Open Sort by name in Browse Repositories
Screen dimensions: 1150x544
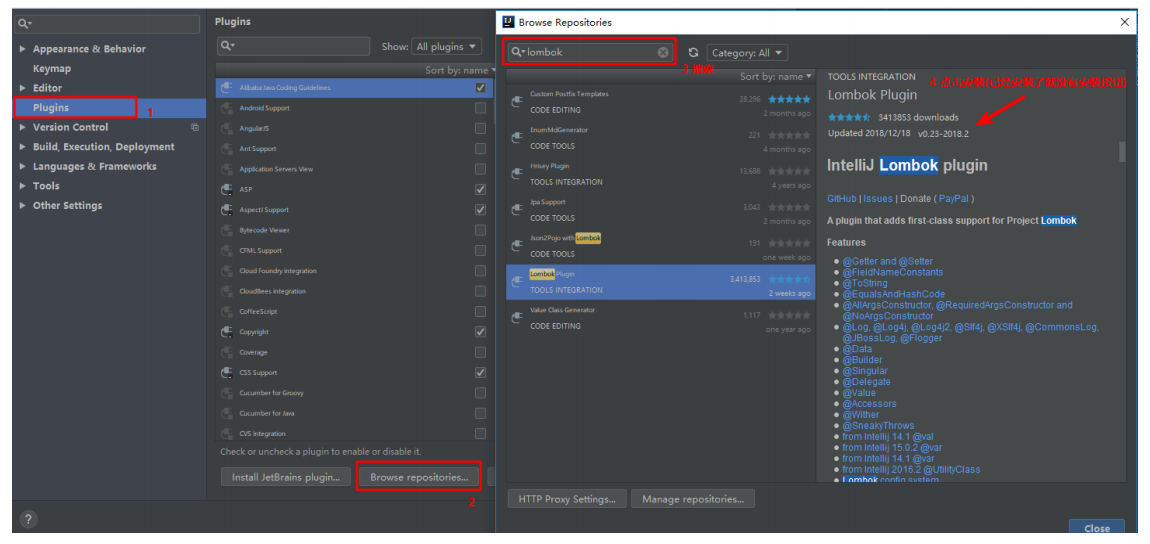[776, 76]
